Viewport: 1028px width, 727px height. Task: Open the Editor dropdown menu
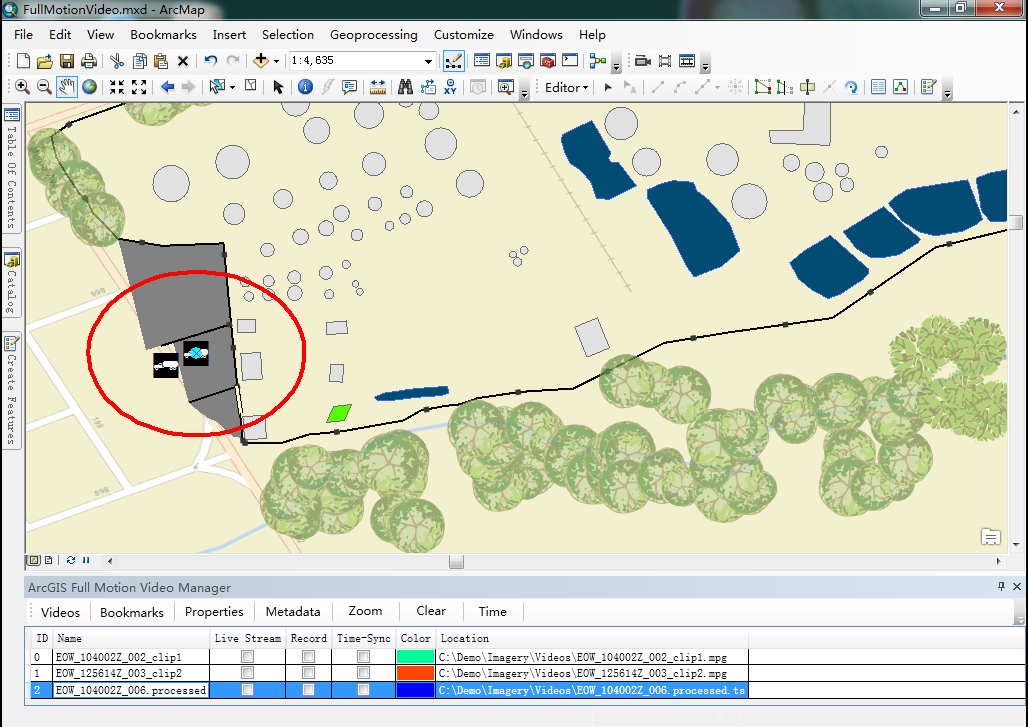[x=566, y=87]
